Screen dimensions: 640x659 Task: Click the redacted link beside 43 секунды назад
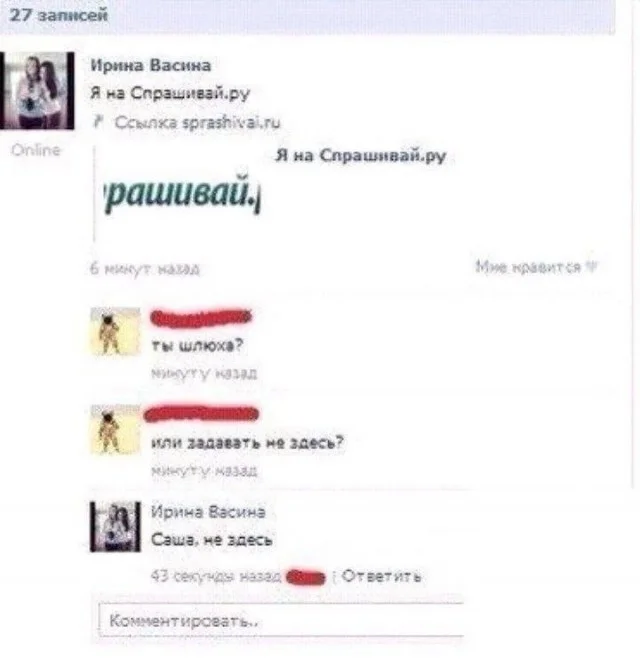[306, 577]
